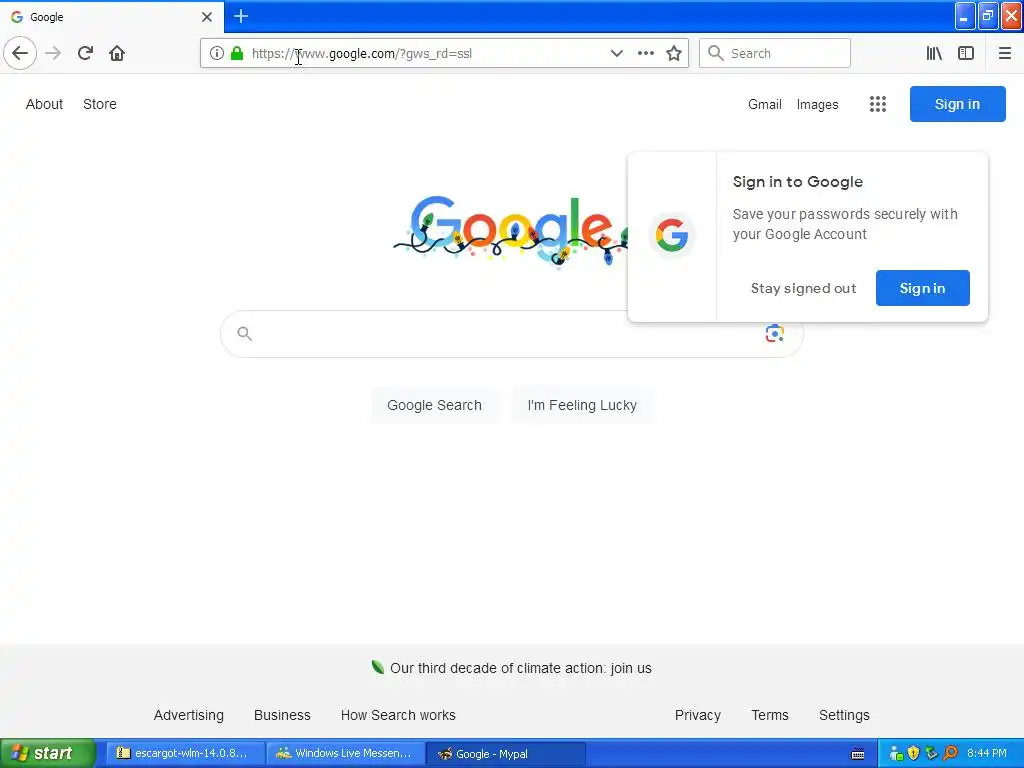Image resolution: width=1024 pixels, height=768 pixels.
Task: Open Settings footer menu
Action: (844, 715)
